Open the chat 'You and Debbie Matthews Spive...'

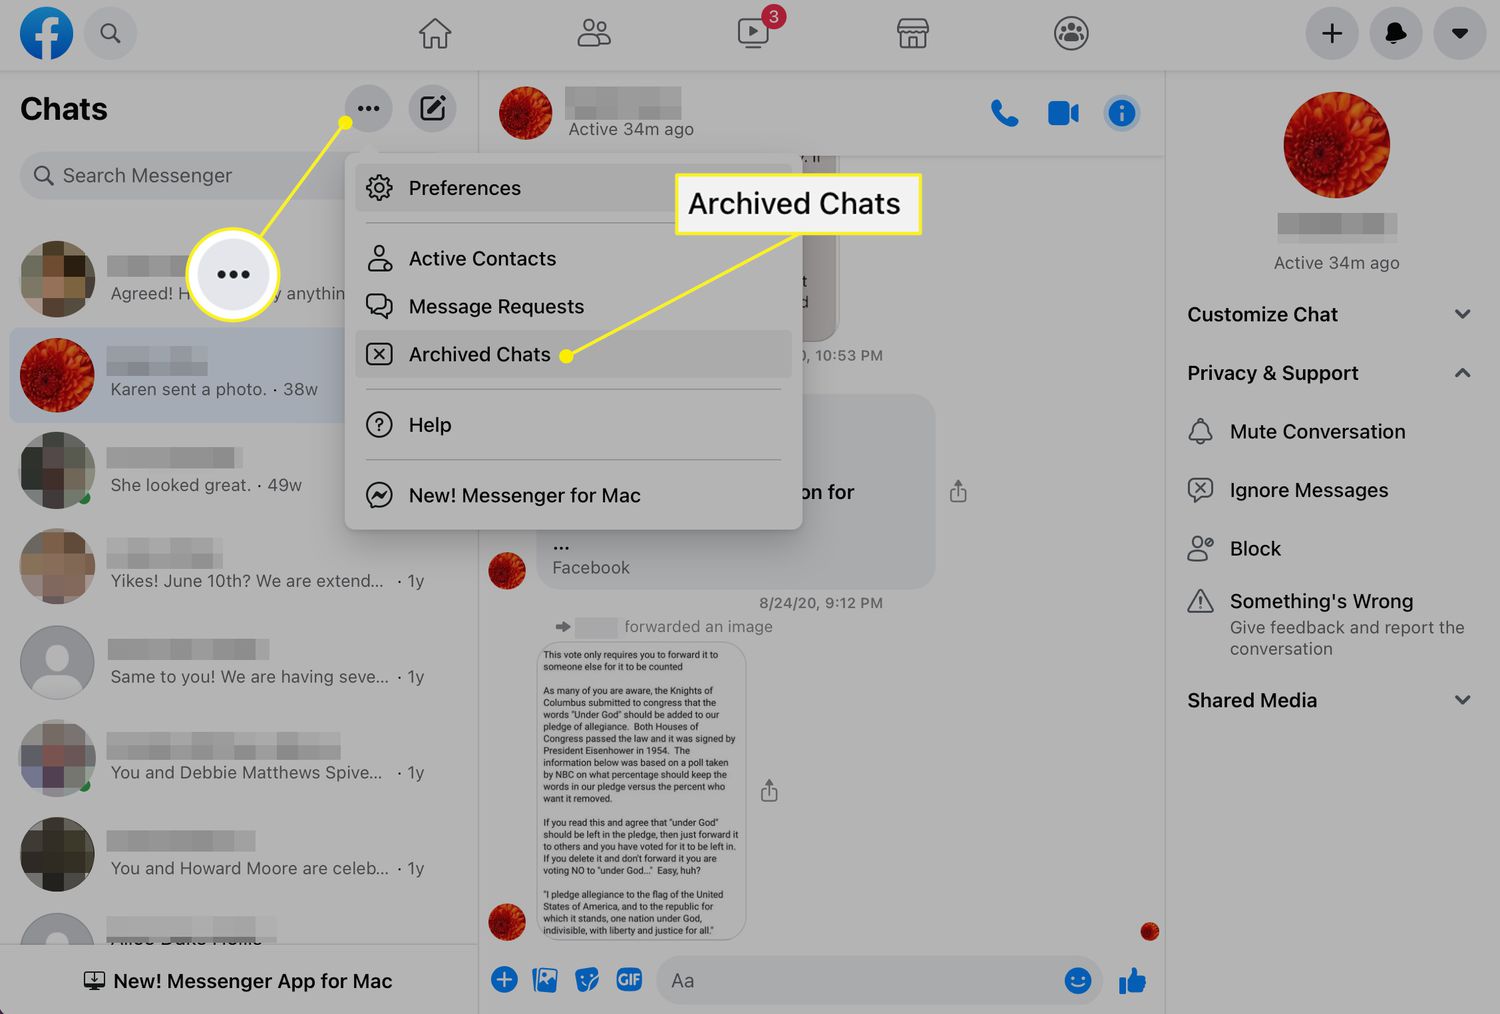[x=240, y=759]
